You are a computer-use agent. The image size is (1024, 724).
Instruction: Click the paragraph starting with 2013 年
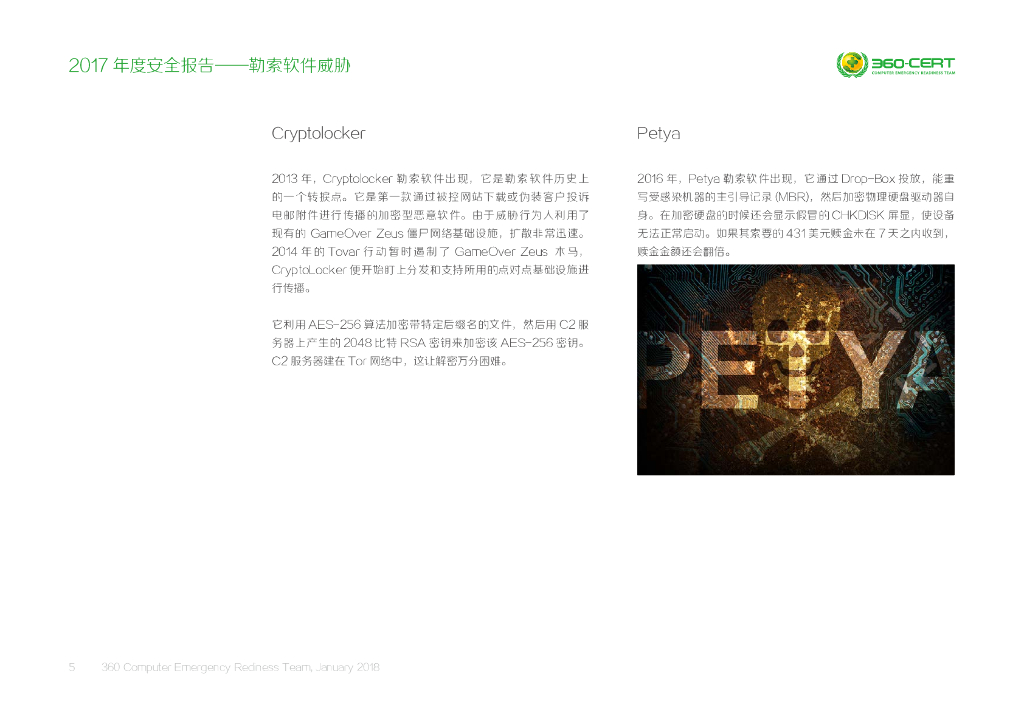pyautogui.click(x=430, y=233)
